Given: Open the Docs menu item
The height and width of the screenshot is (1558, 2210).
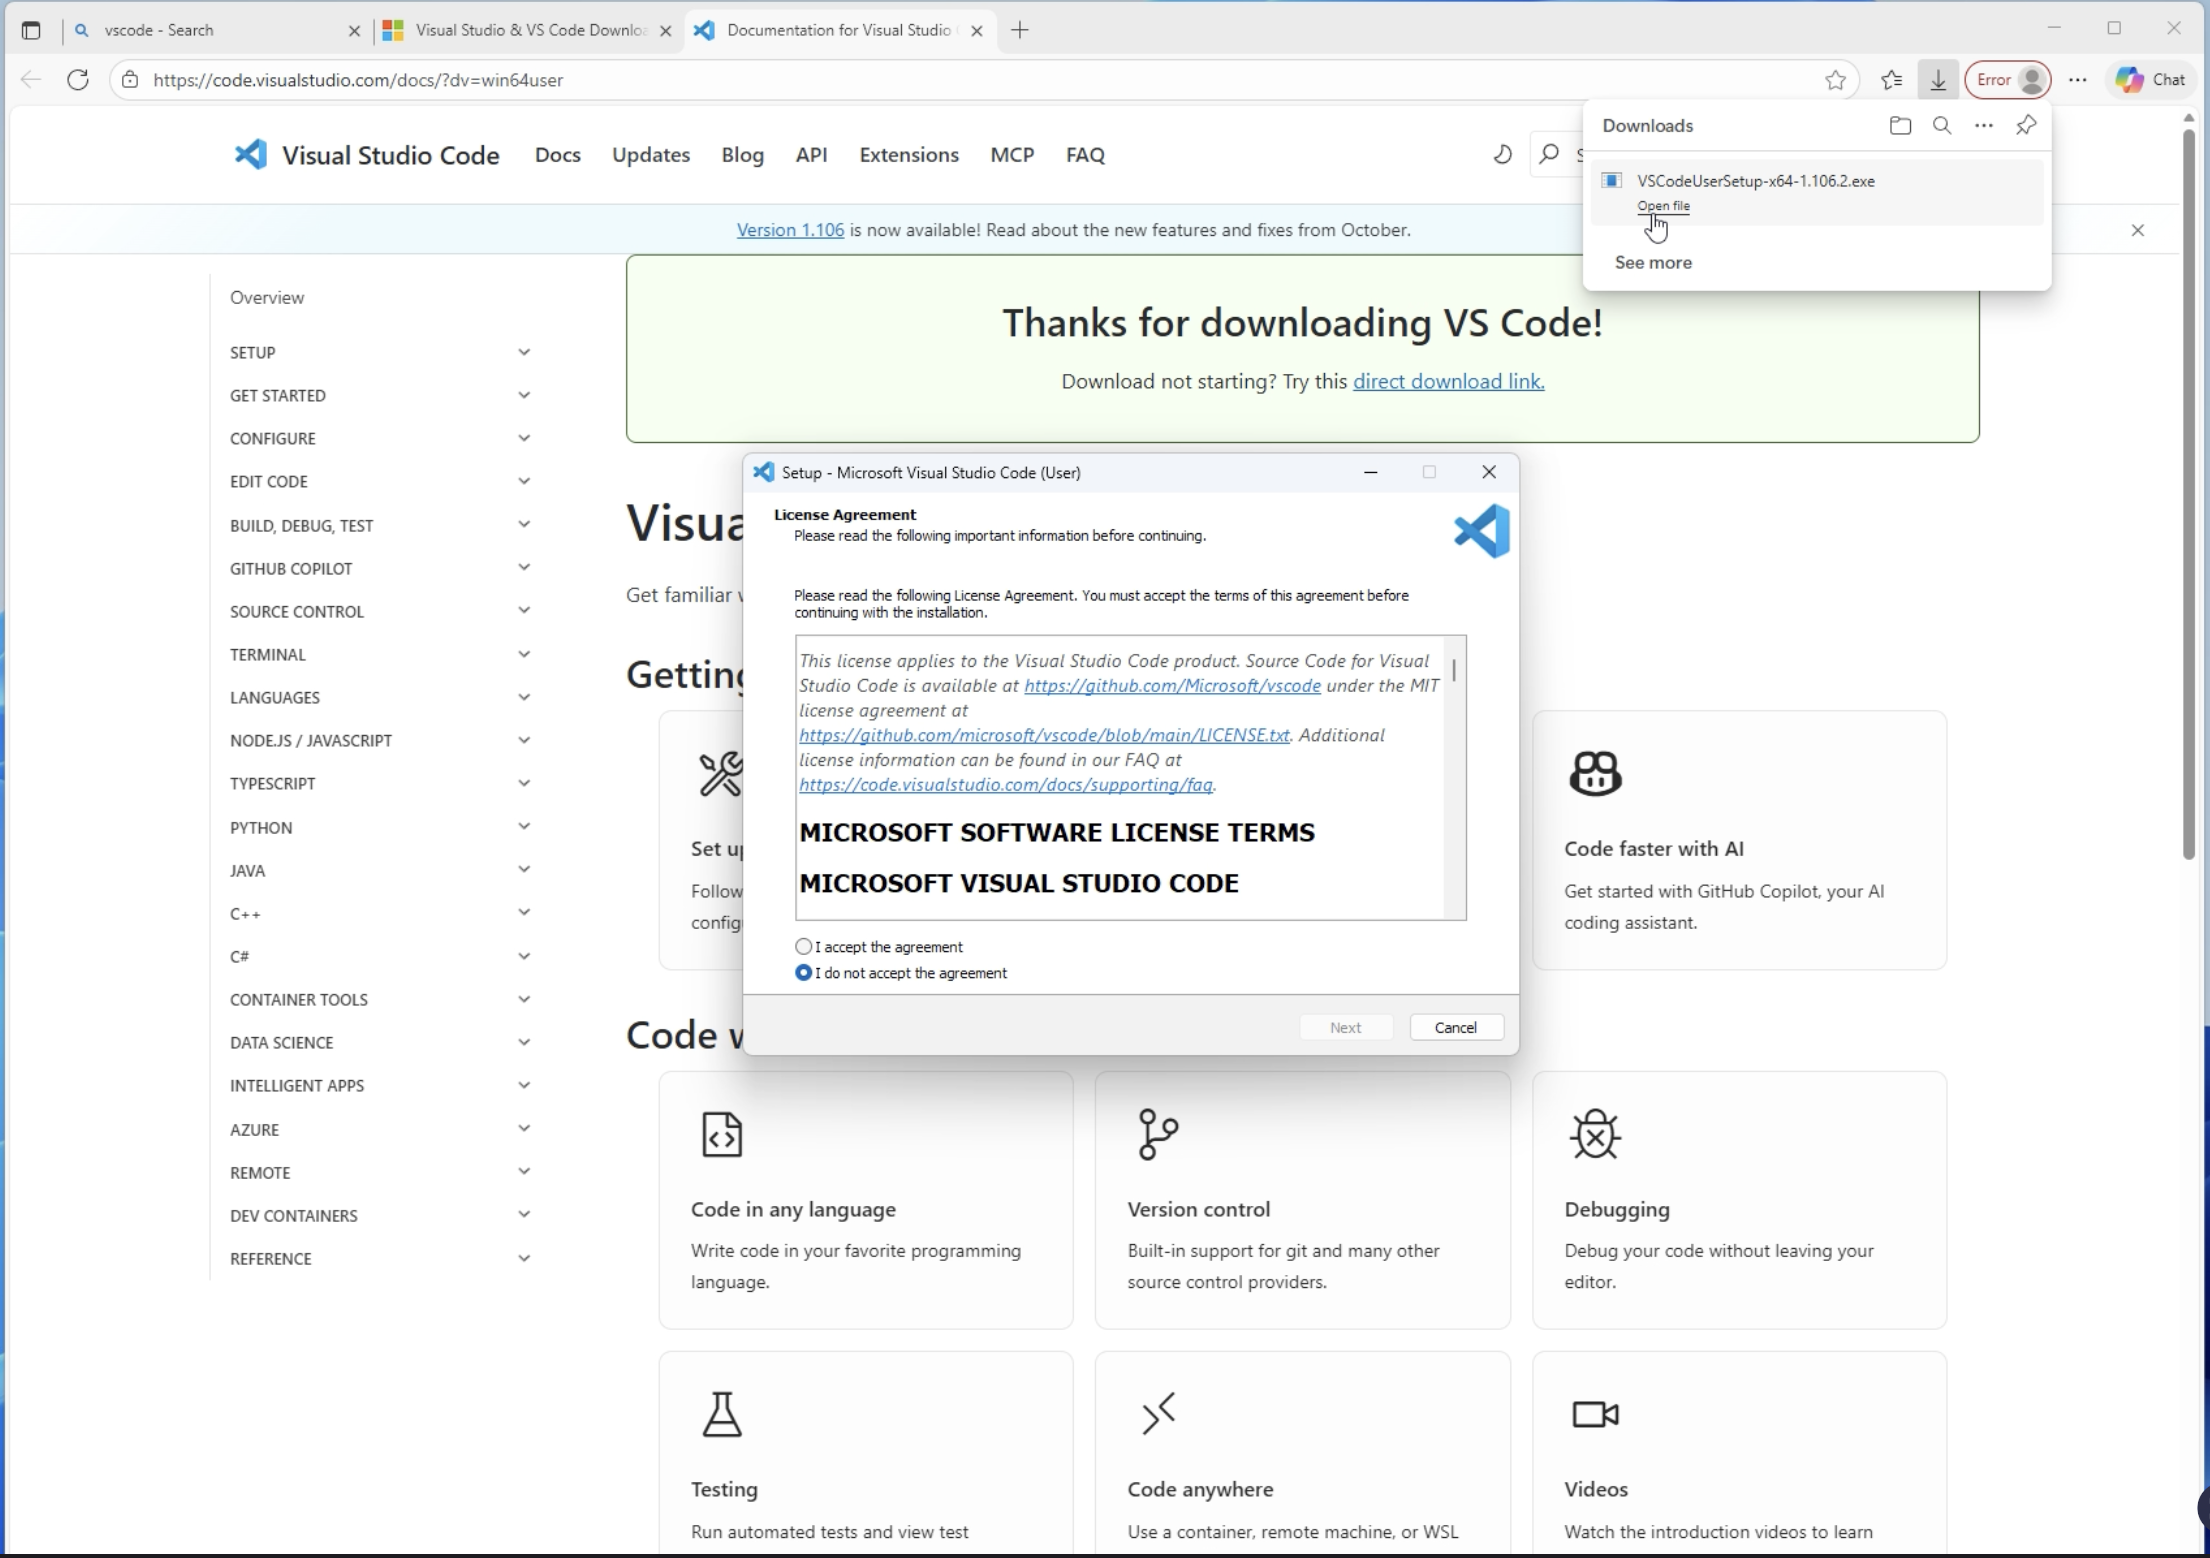Looking at the screenshot, I should click(557, 155).
